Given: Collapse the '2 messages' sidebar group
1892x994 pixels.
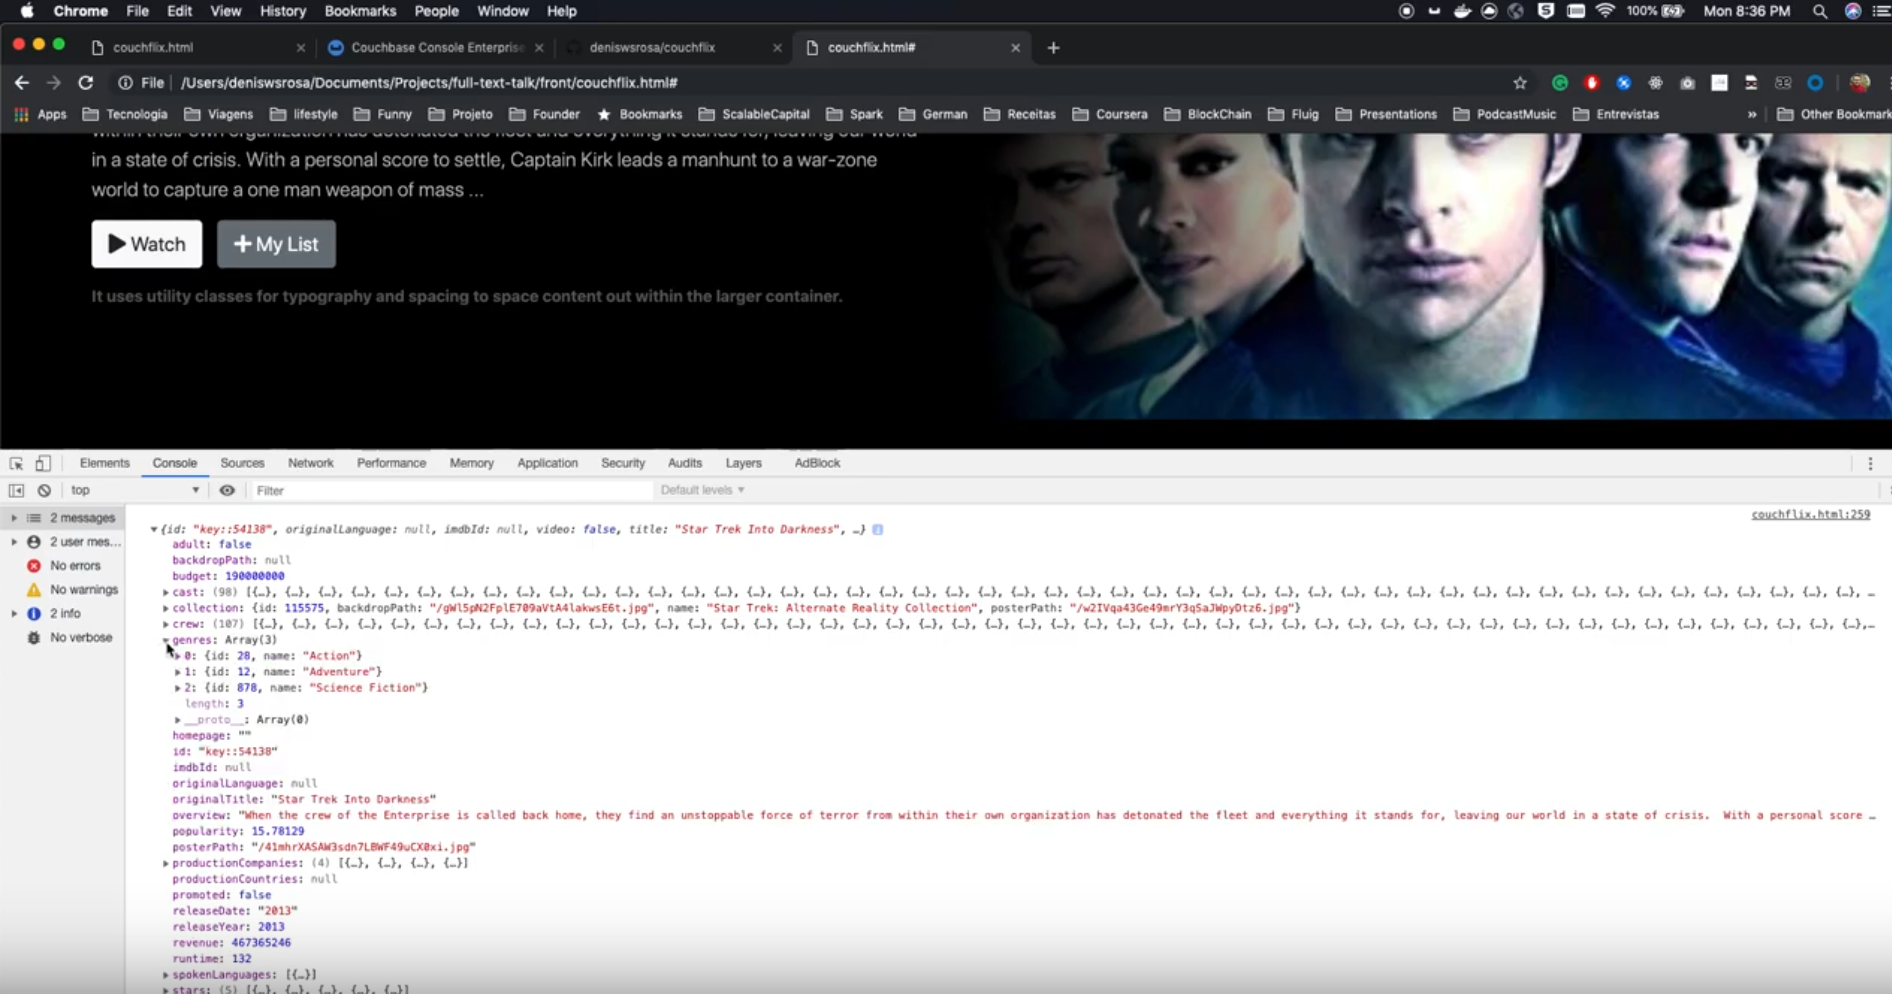Looking at the screenshot, I should [x=13, y=517].
